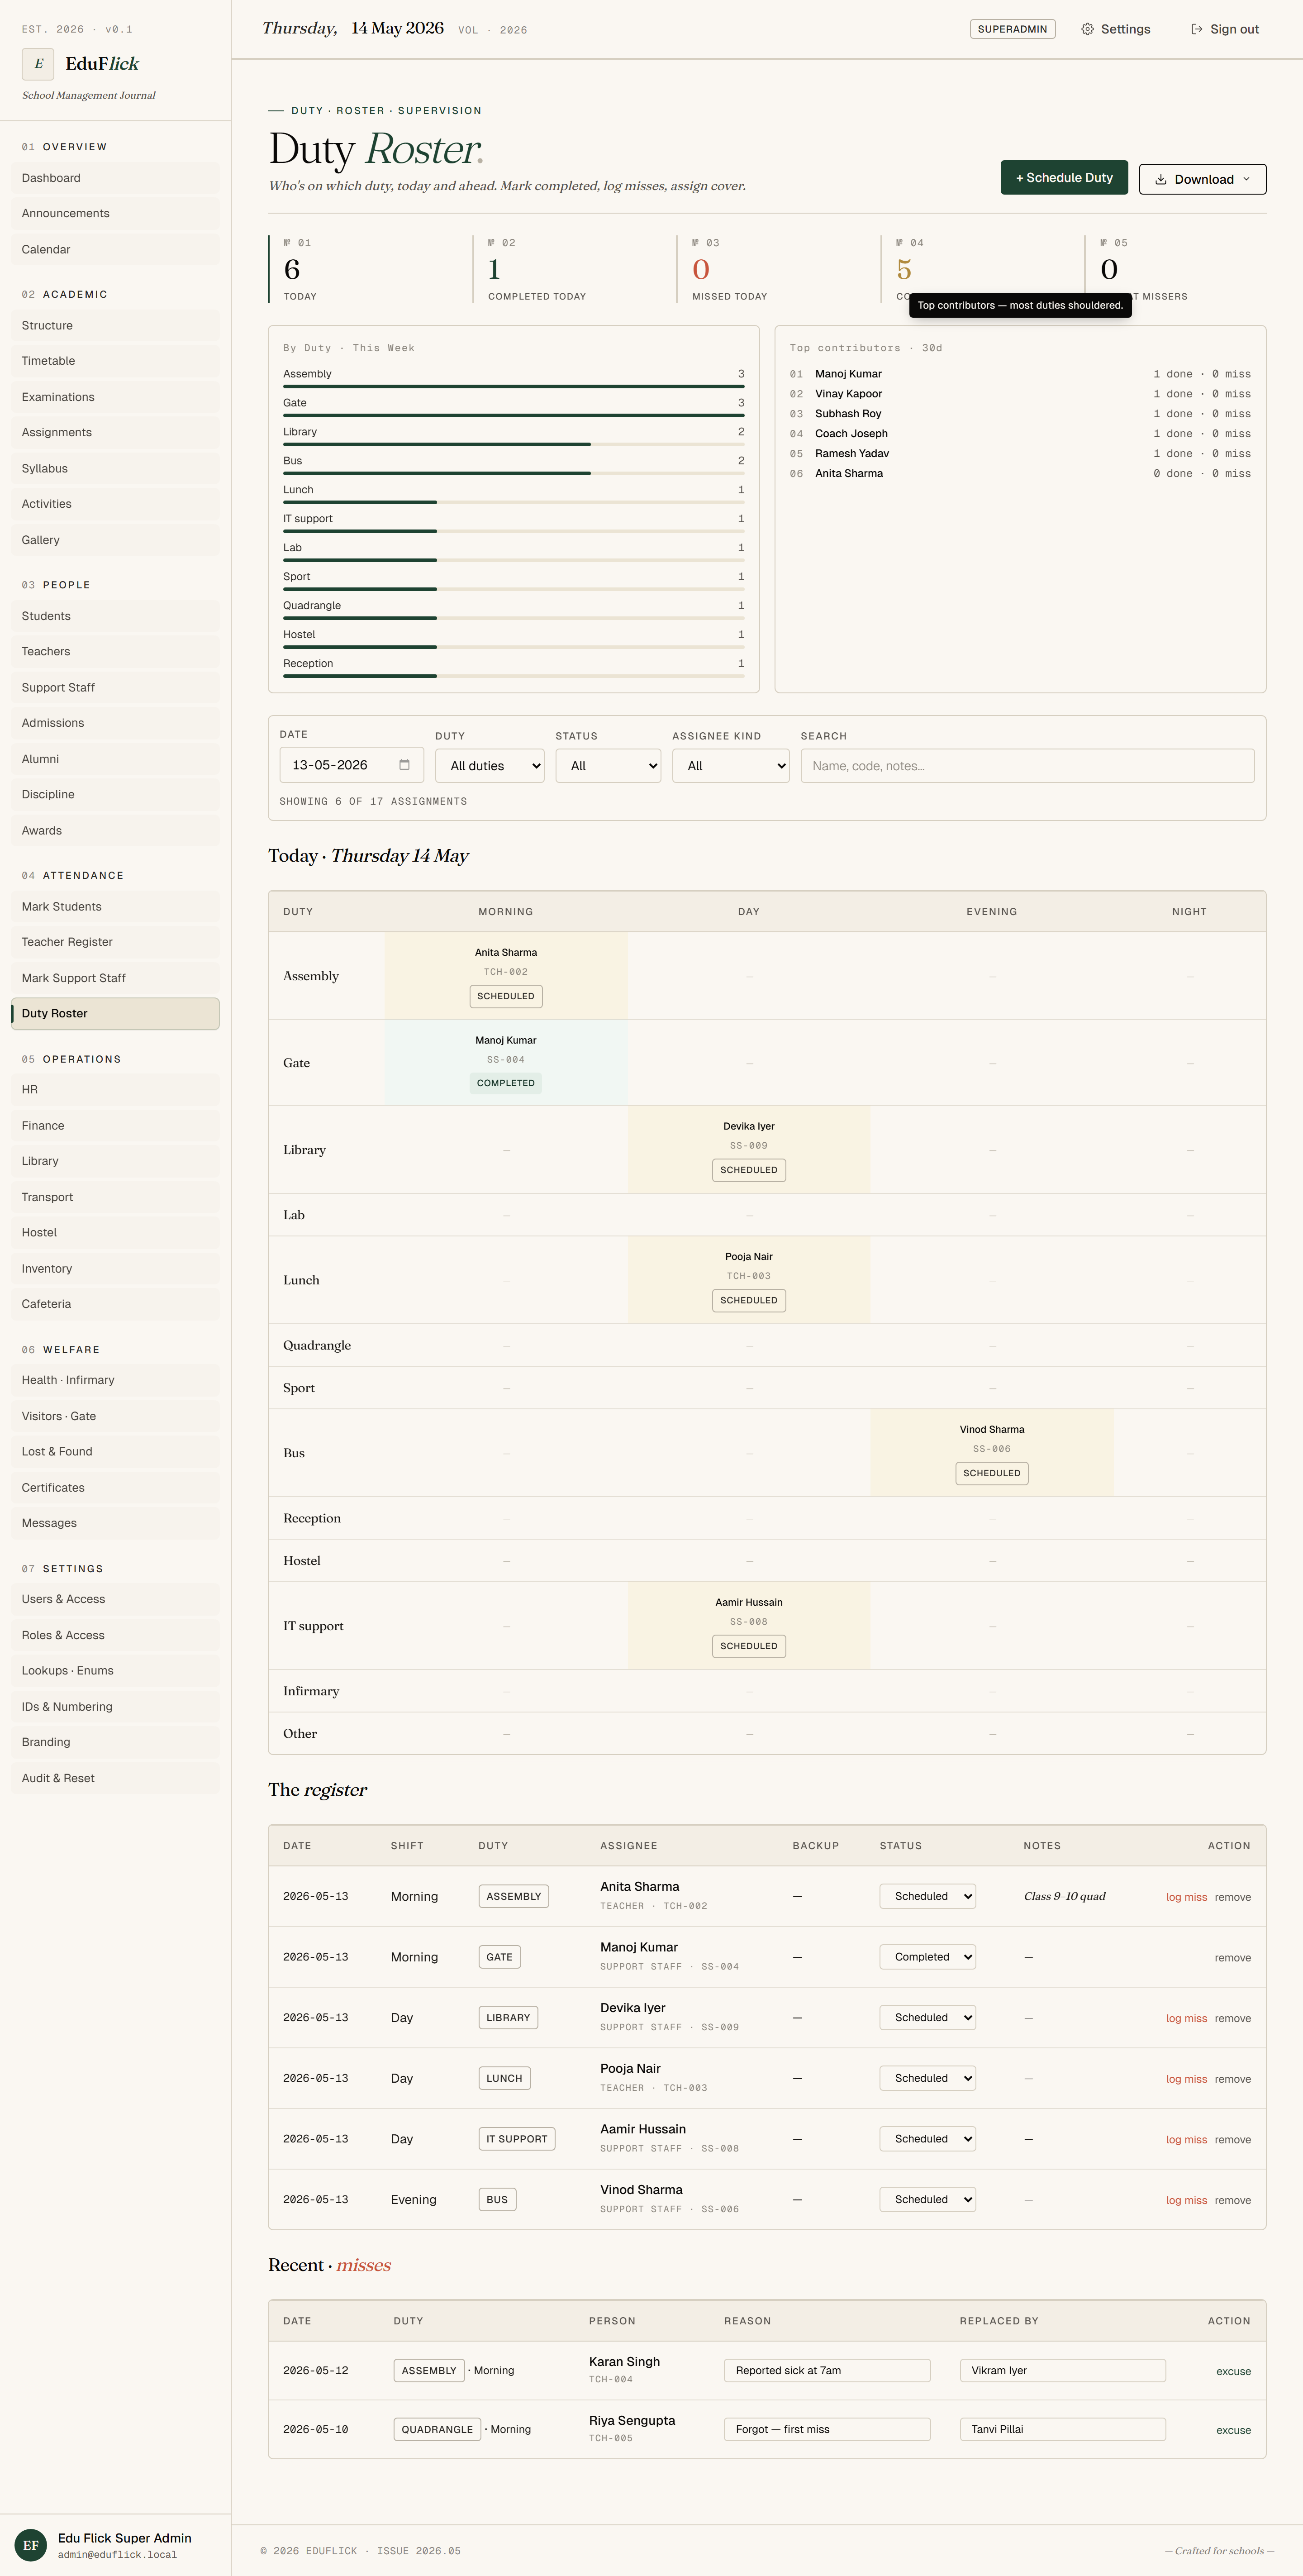This screenshot has height=2576, width=1303.
Task: Click the ASSEMBLY tag in register row
Action: pos(514,1896)
